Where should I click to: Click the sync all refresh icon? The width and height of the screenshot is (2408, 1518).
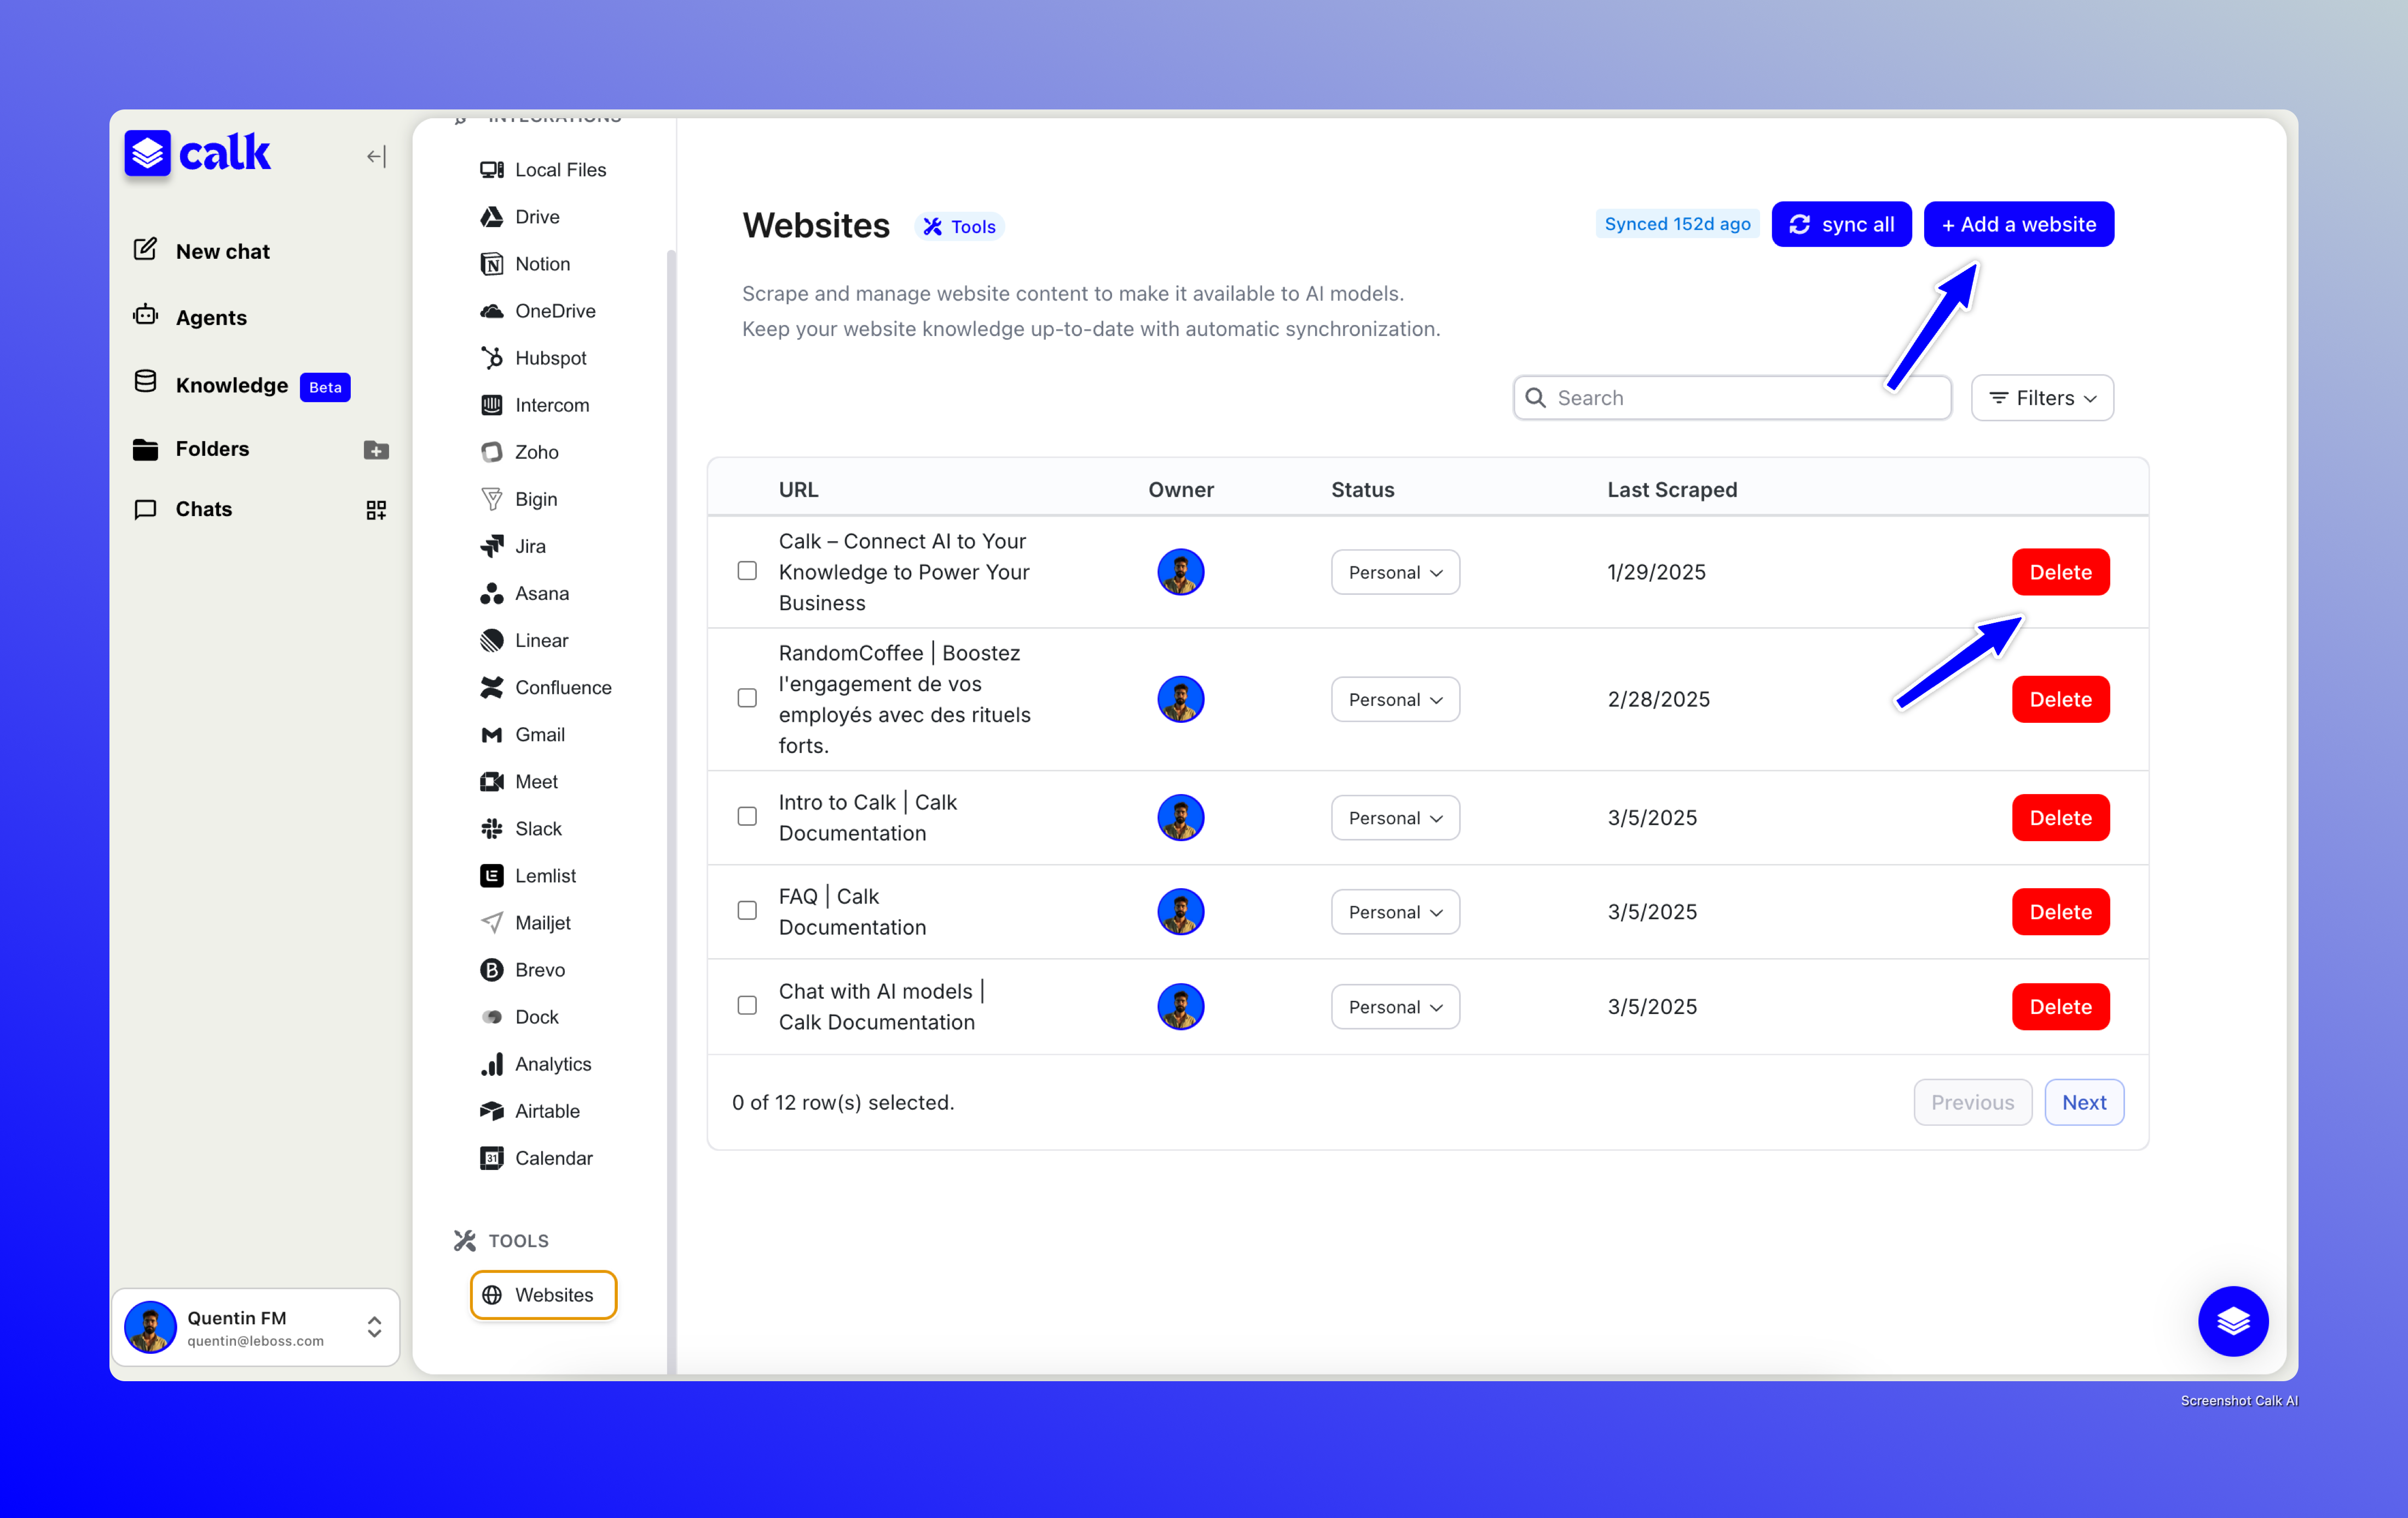coord(1799,224)
